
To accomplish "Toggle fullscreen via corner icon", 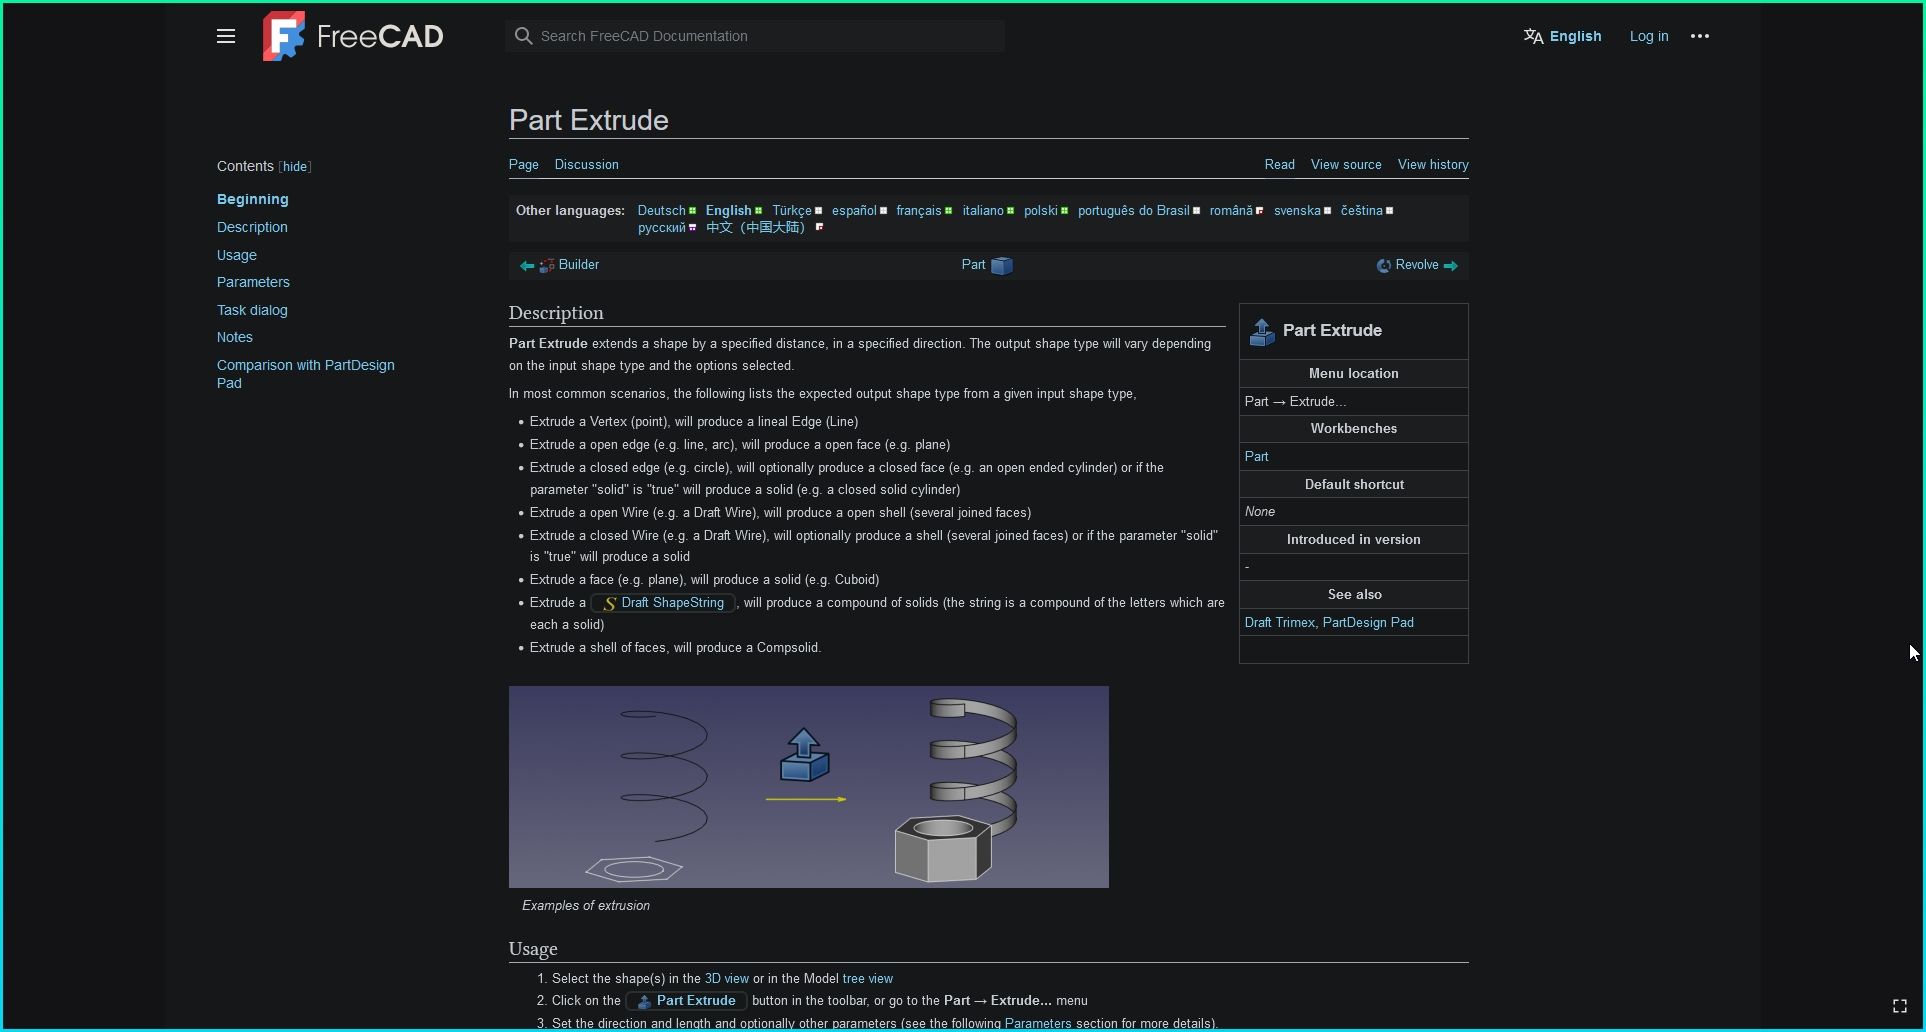I will click(1900, 1006).
